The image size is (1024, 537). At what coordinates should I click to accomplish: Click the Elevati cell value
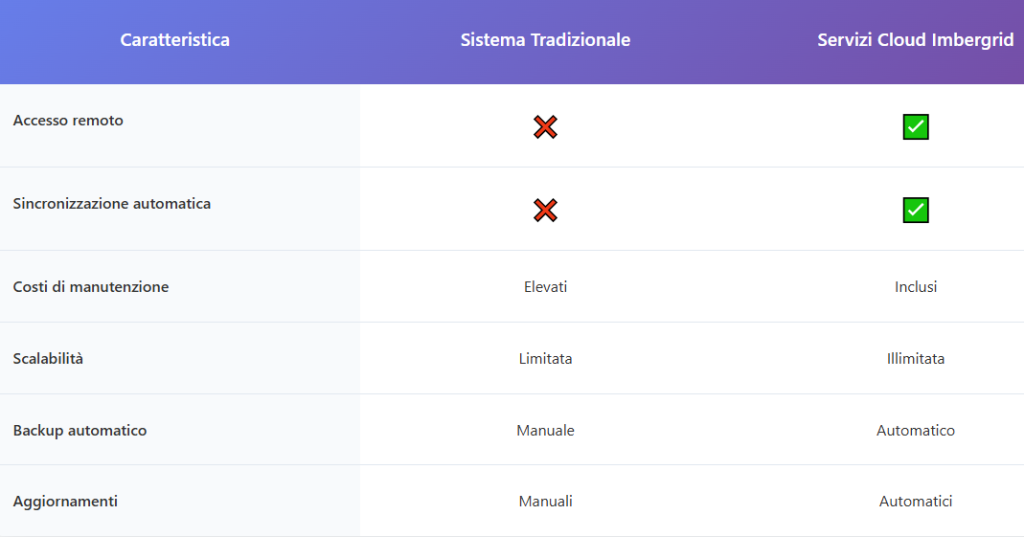(x=545, y=287)
